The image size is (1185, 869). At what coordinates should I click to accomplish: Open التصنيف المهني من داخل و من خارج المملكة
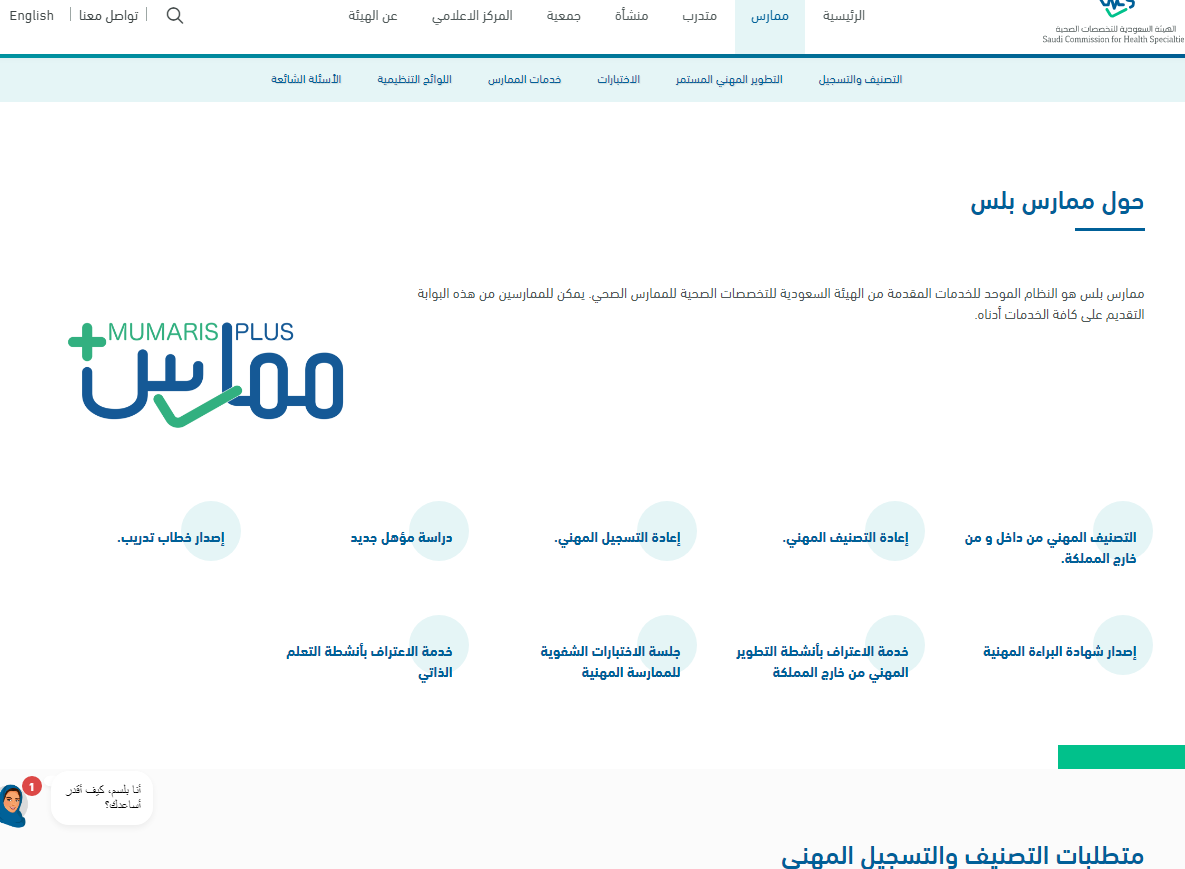click(1050, 548)
